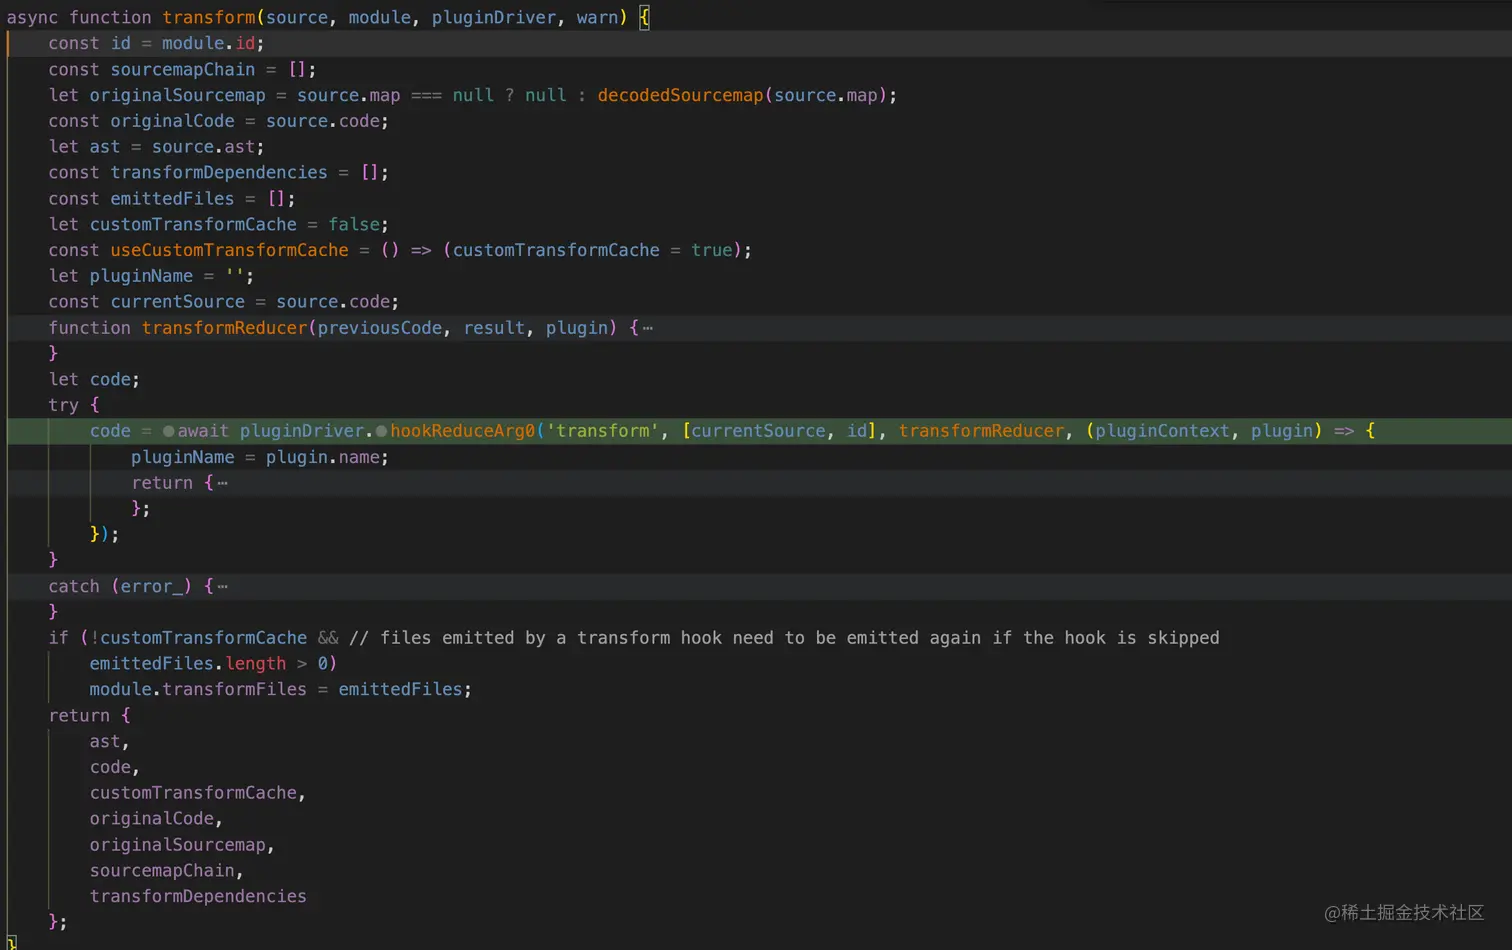Click 'sourcemapChain,' in the returned object

click(x=167, y=871)
